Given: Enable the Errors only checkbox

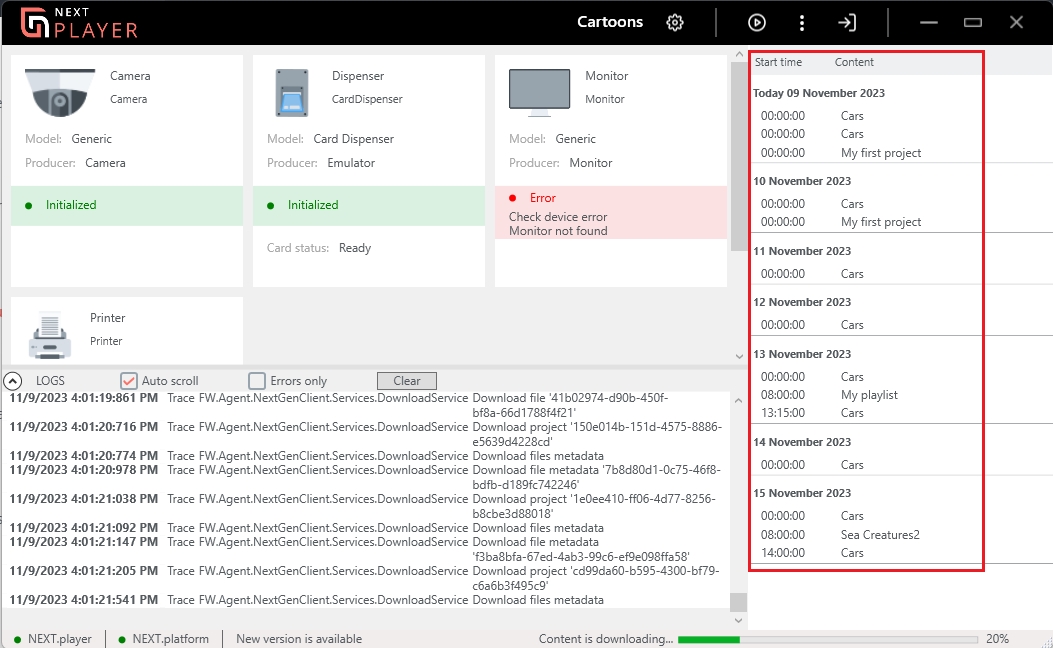Looking at the screenshot, I should click(x=257, y=381).
